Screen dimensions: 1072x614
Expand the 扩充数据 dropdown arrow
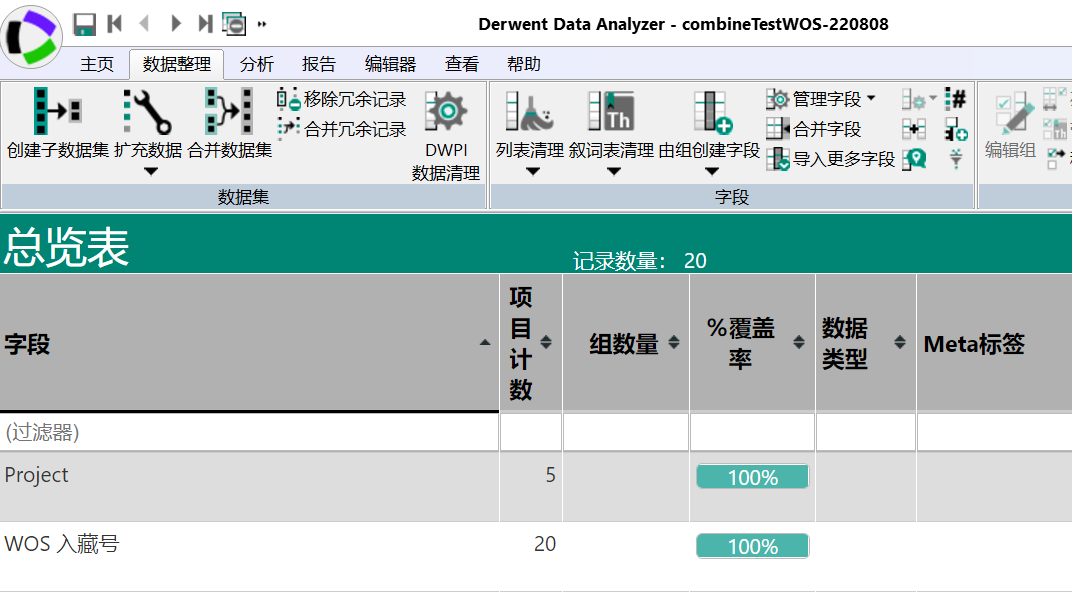pos(150,172)
